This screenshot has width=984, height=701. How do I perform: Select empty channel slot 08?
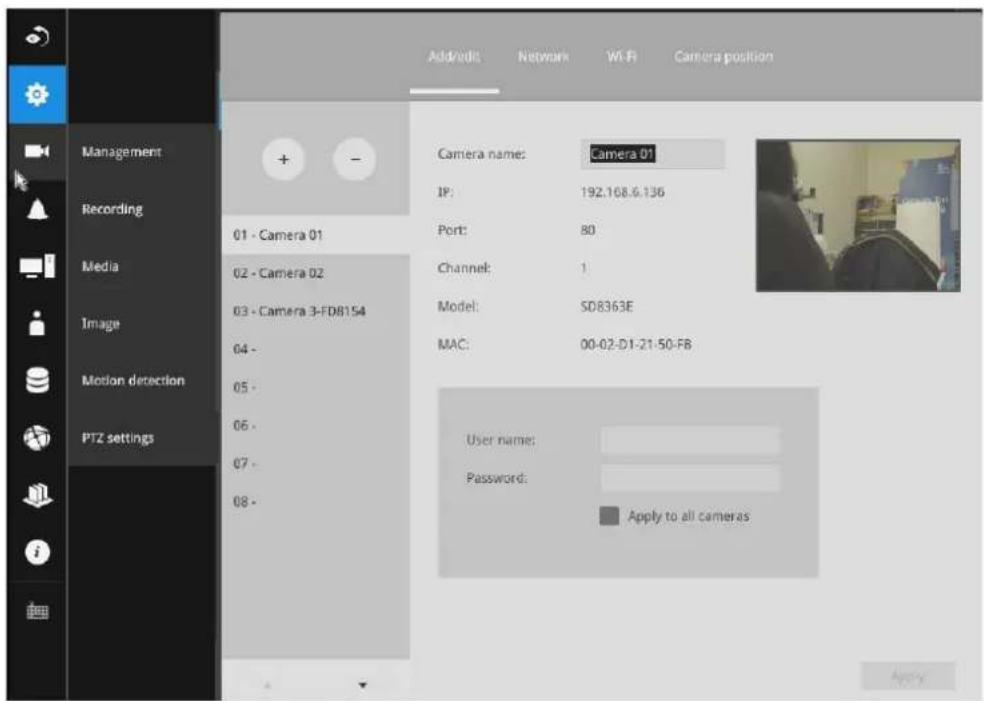coord(316,502)
